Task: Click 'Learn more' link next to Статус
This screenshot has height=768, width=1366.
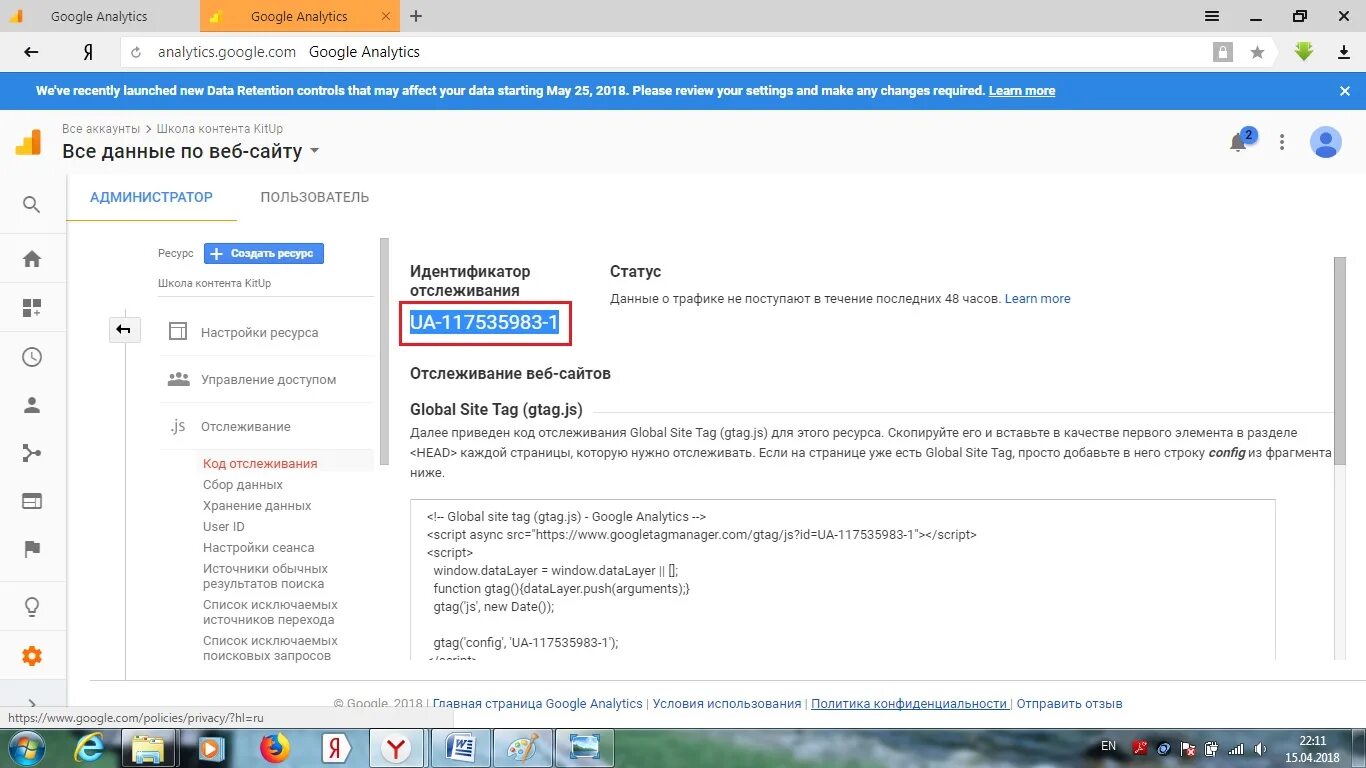Action: pyautogui.click(x=1038, y=298)
